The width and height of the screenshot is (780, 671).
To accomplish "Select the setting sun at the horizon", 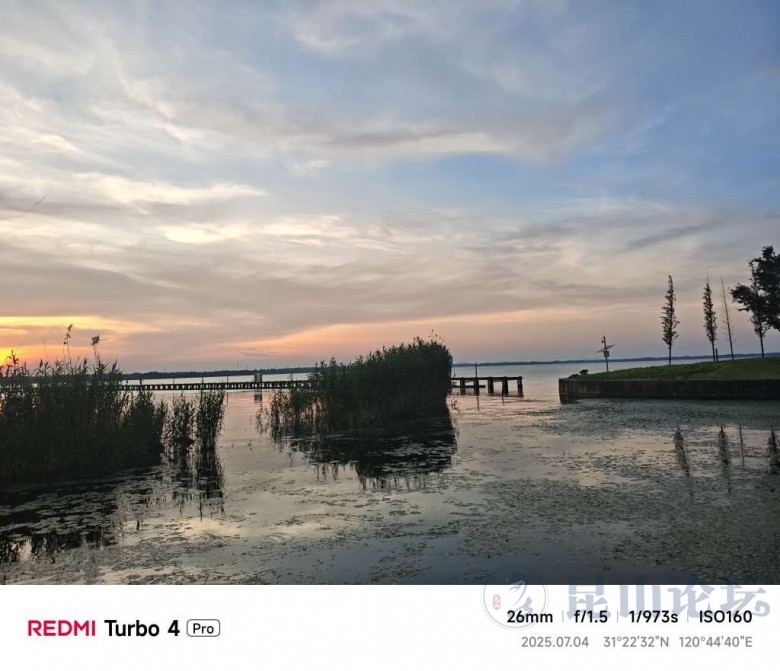I will point(6,355).
